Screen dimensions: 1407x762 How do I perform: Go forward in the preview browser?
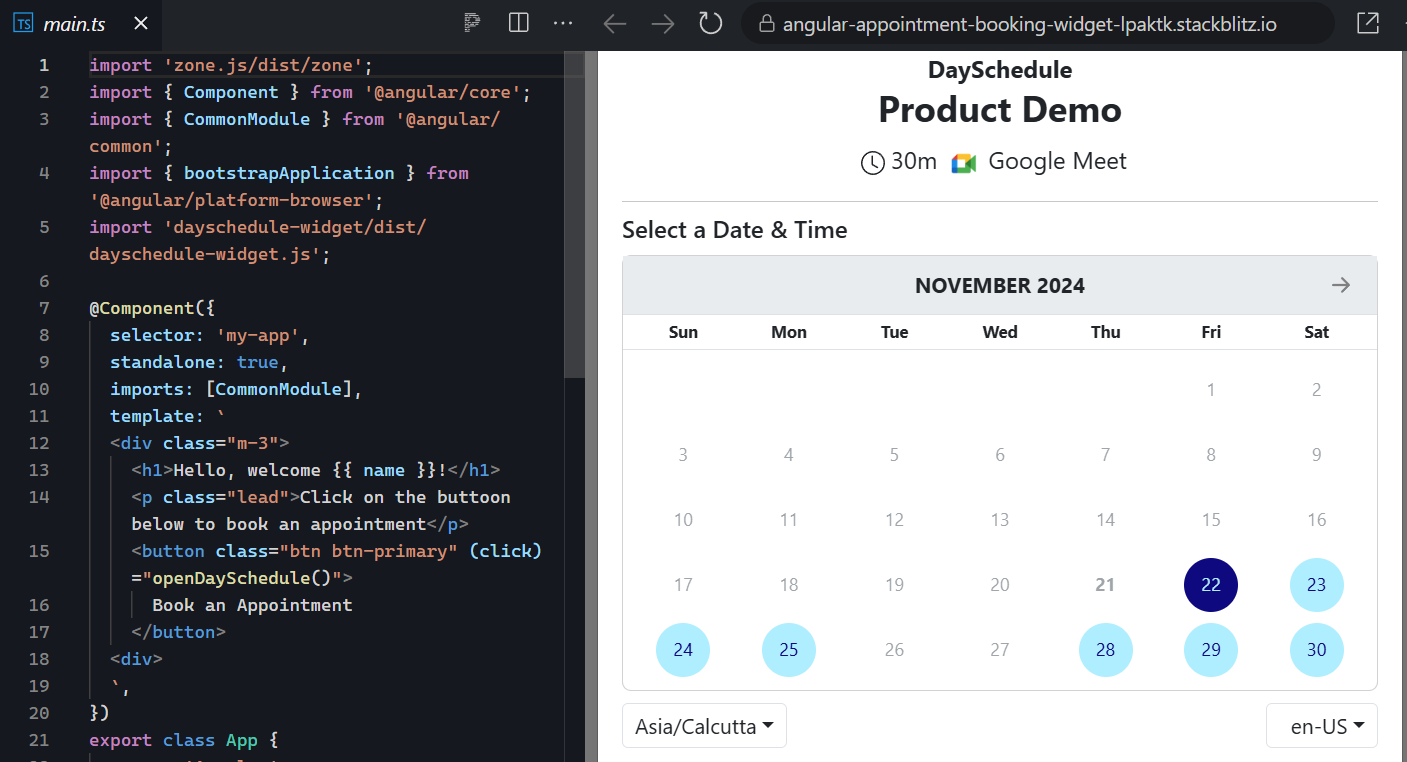(662, 23)
